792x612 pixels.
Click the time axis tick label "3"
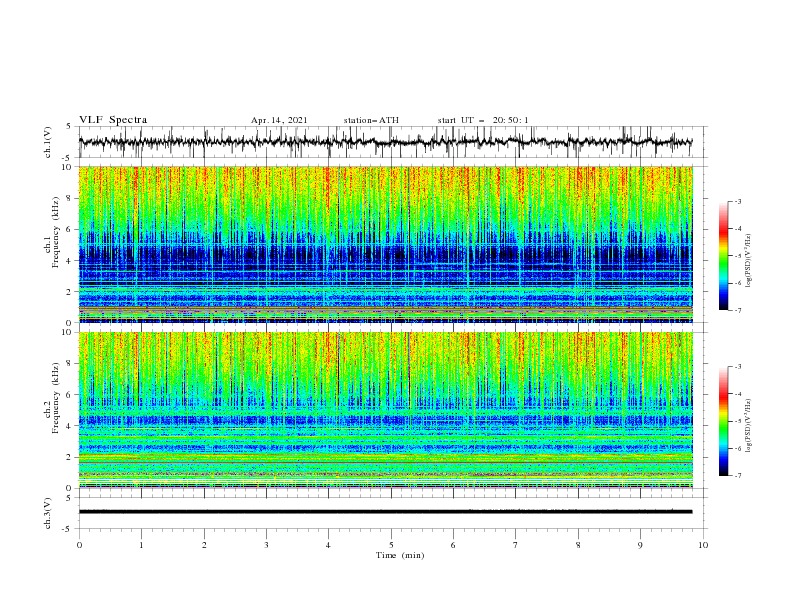point(266,545)
